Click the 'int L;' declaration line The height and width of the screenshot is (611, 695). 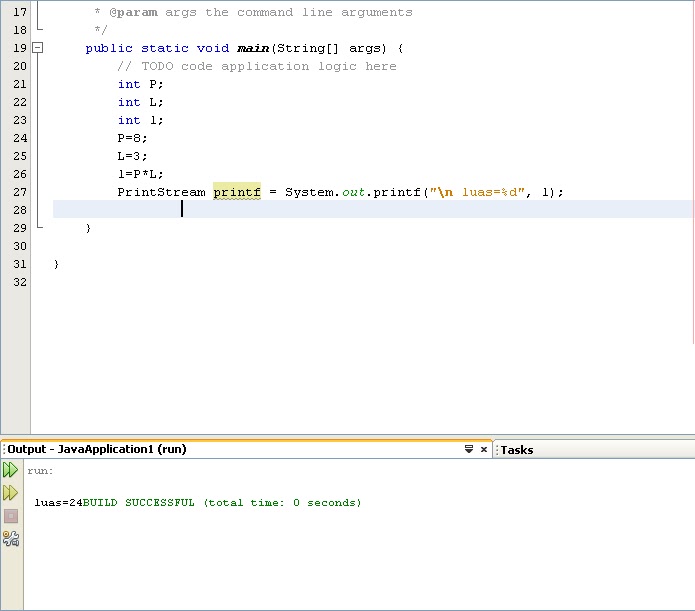tap(141, 102)
